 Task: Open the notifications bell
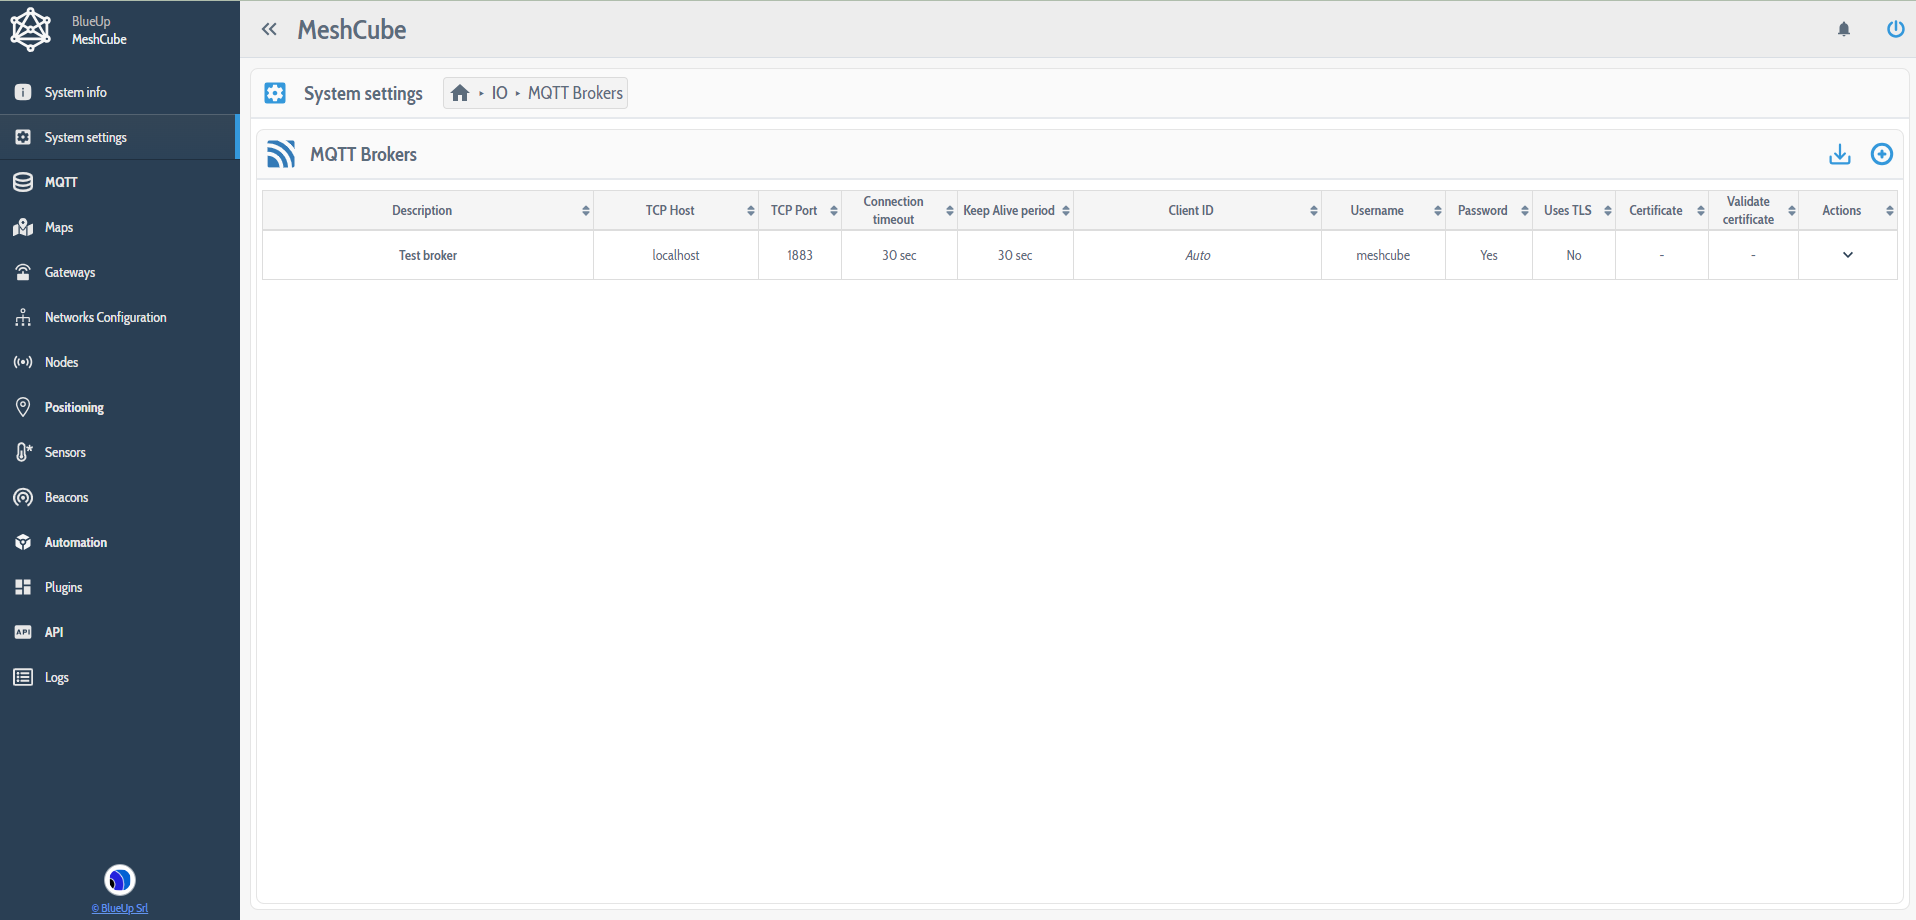tap(1844, 29)
